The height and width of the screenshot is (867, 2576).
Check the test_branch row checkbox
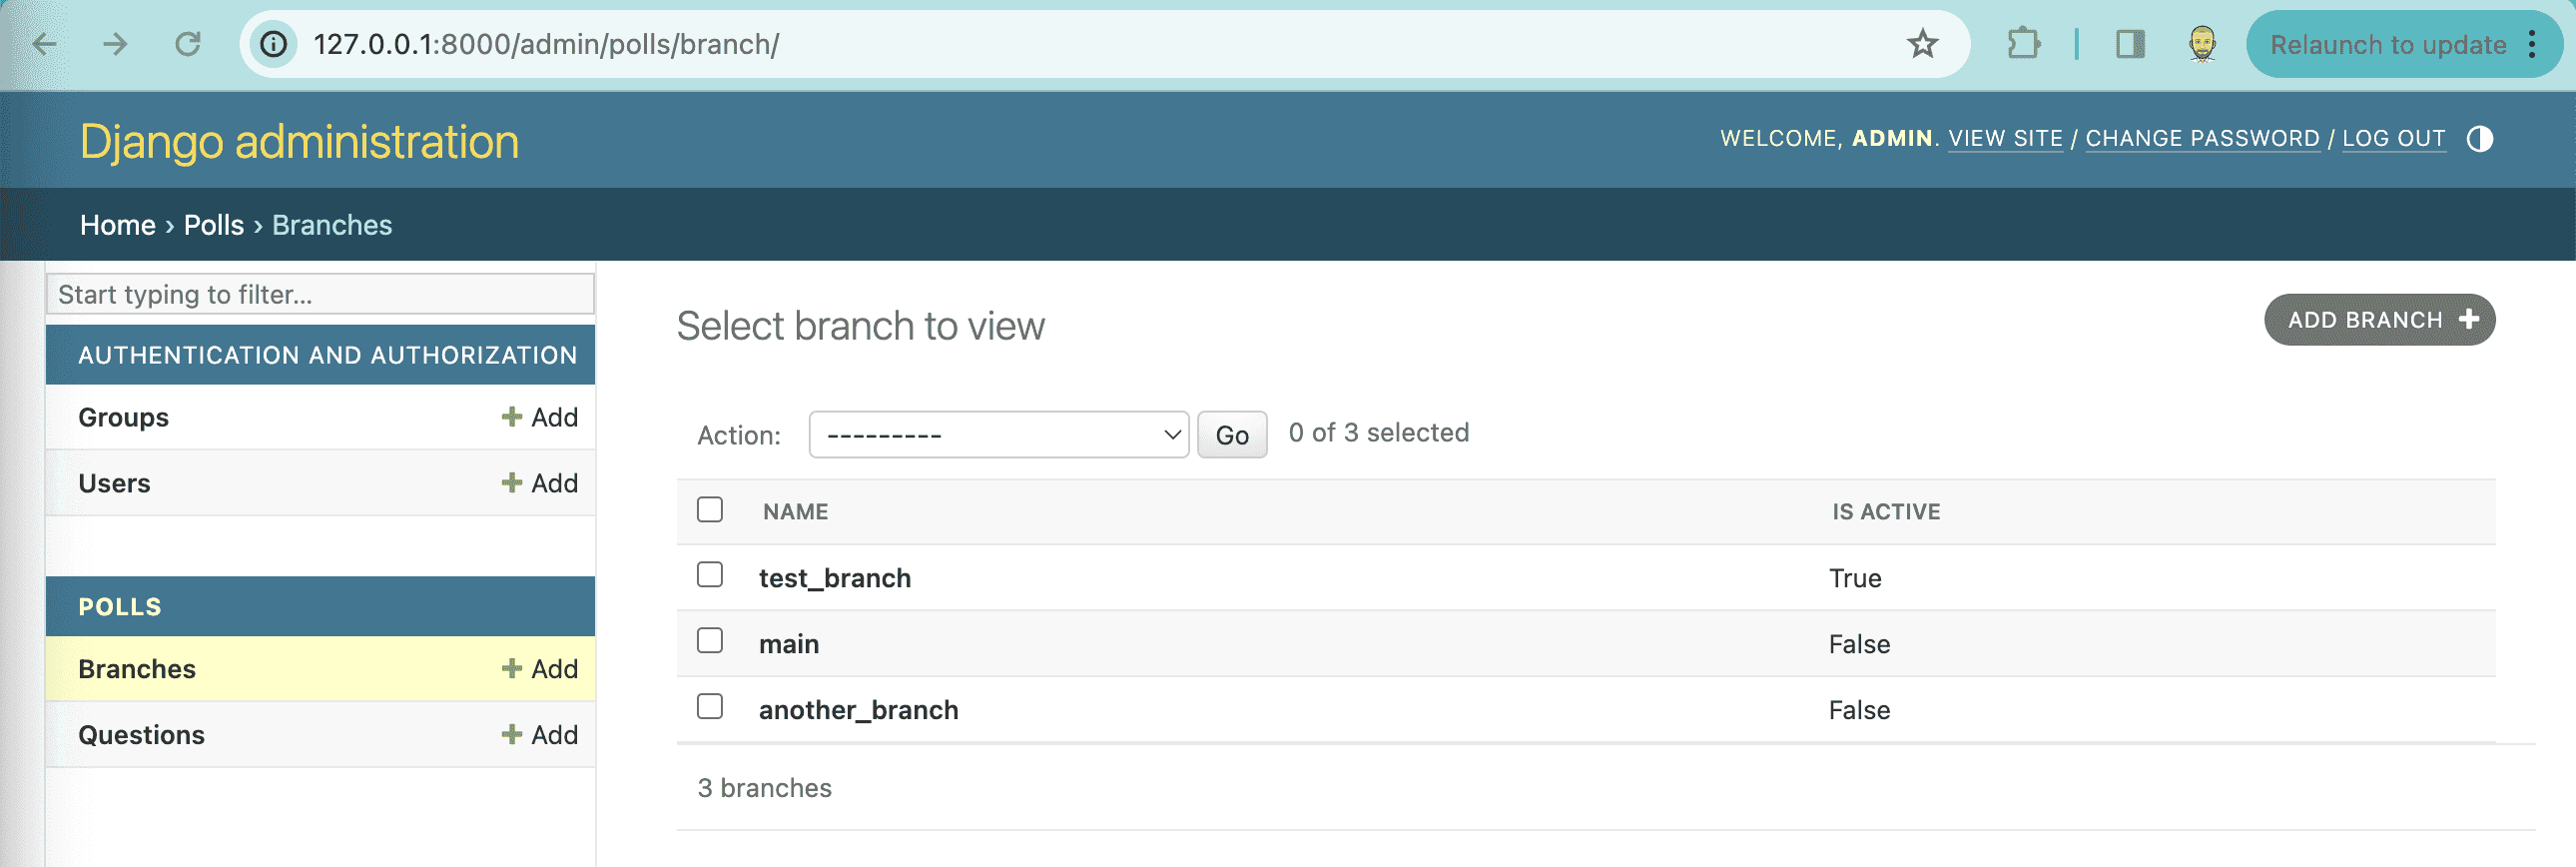[x=710, y=575]
